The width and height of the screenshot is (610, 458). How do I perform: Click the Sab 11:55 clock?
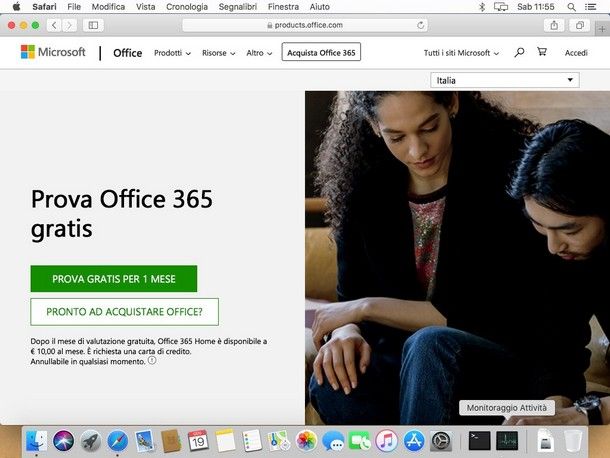click(536, 7)
